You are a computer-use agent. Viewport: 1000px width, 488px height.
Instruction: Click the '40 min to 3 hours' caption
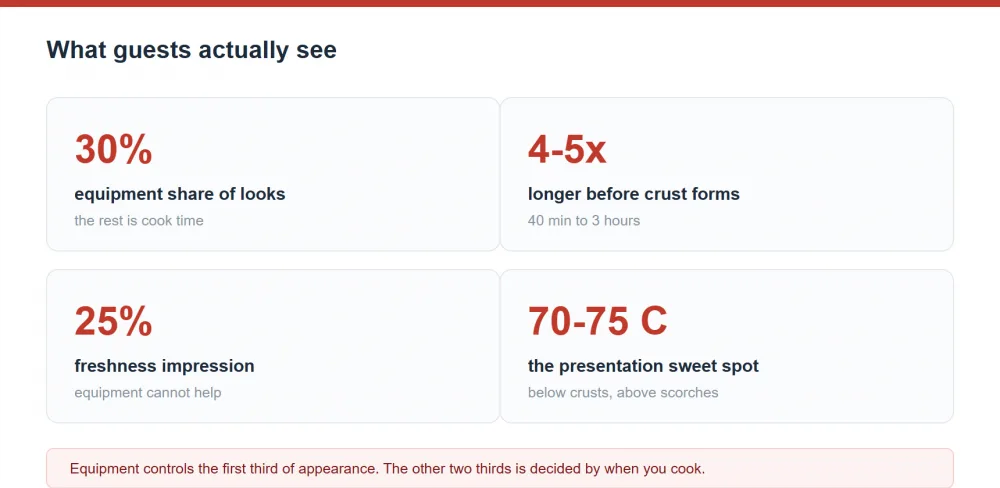(x=584, y=221)
